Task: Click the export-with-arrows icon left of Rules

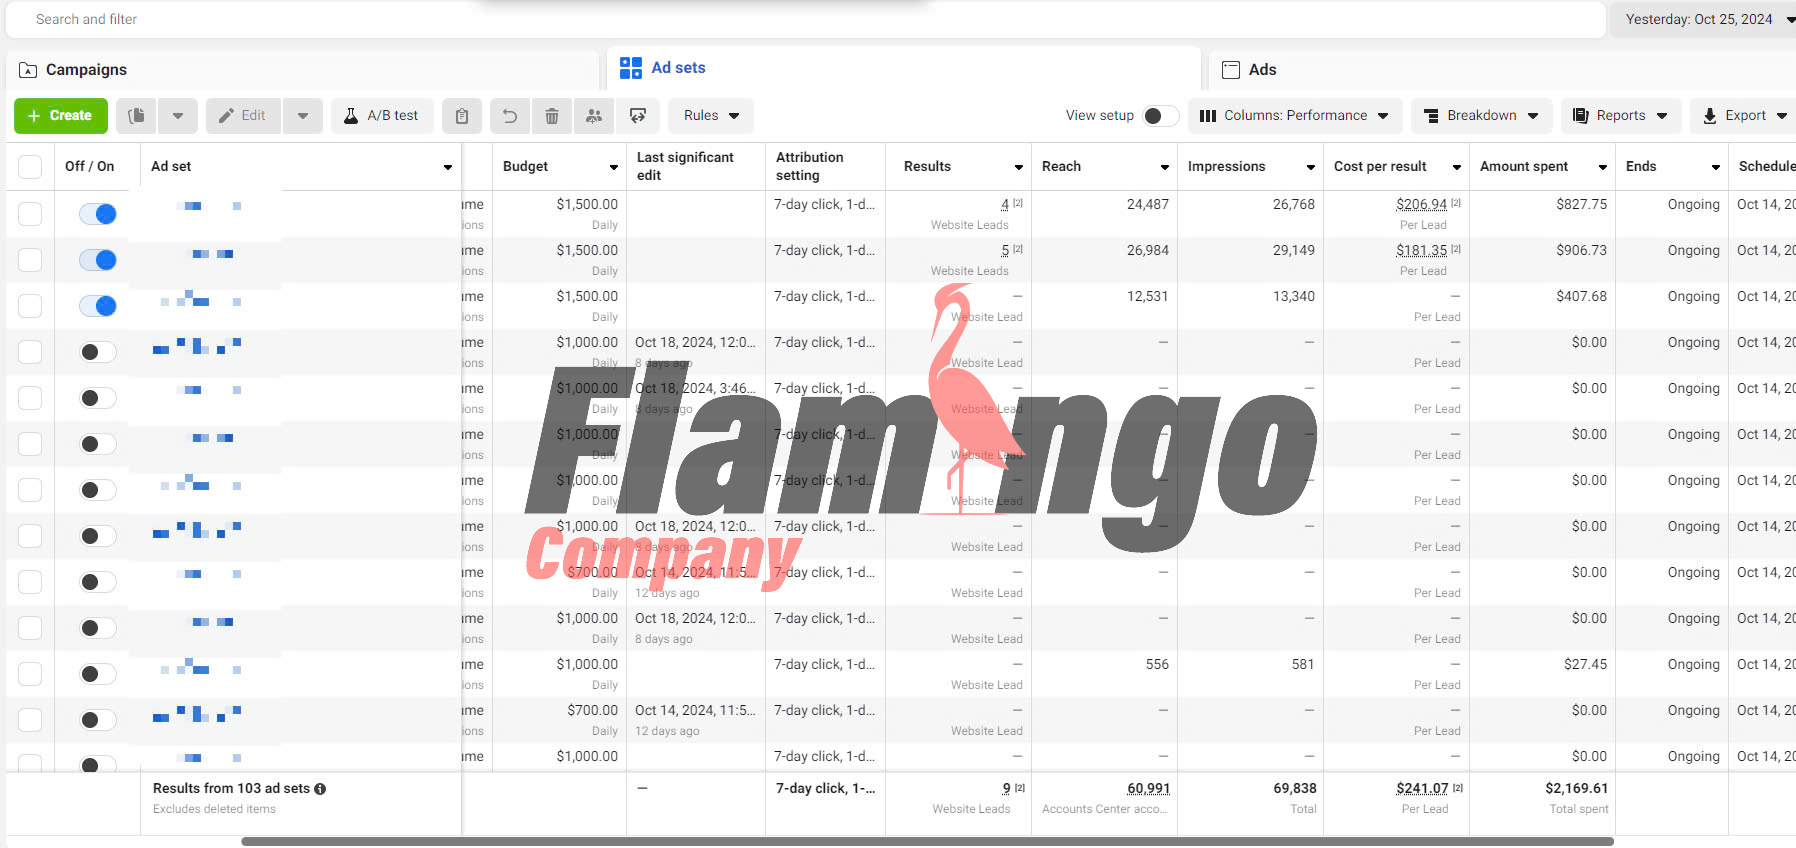Action: click(638, 116)
